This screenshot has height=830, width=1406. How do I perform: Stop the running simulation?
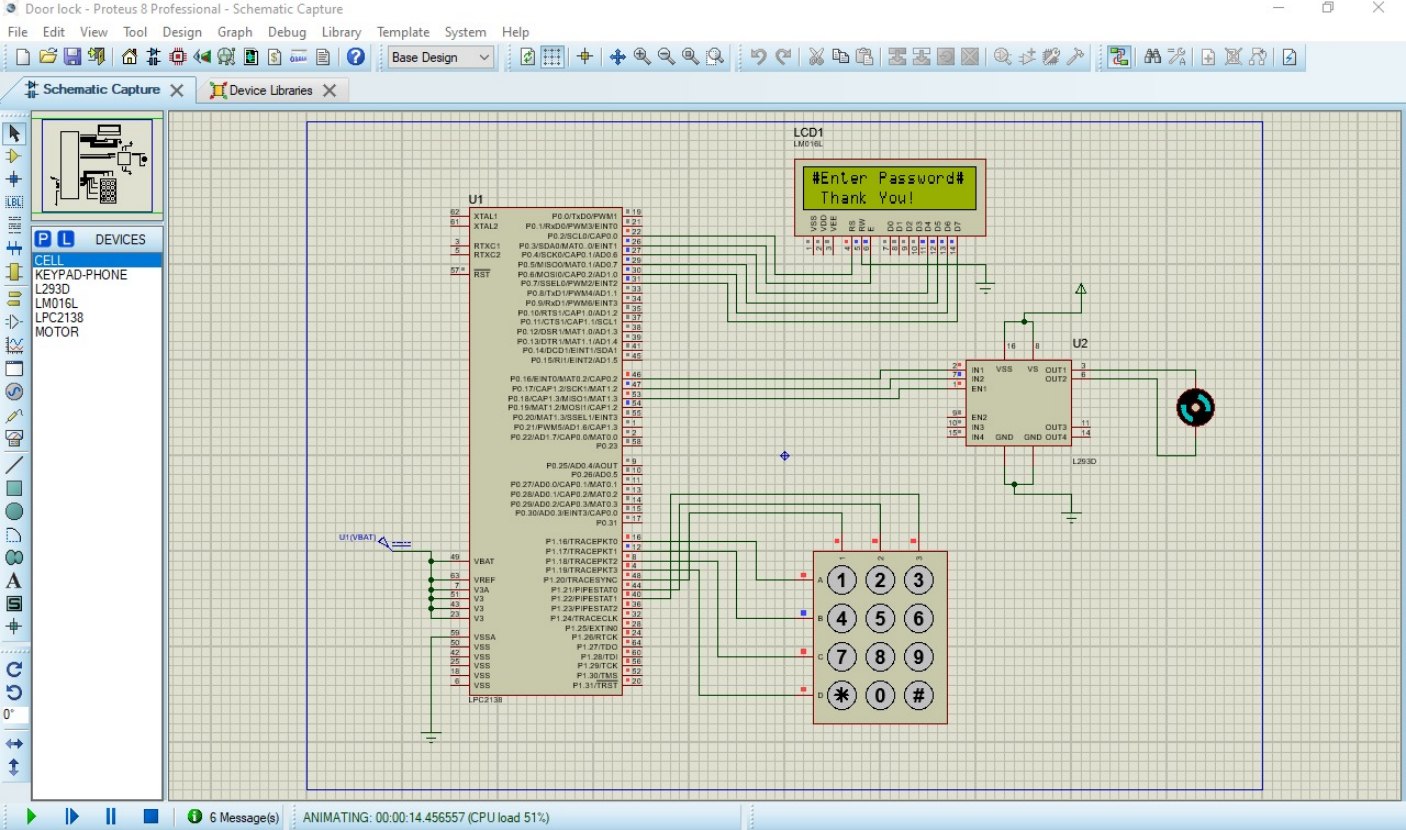(150, 816)
